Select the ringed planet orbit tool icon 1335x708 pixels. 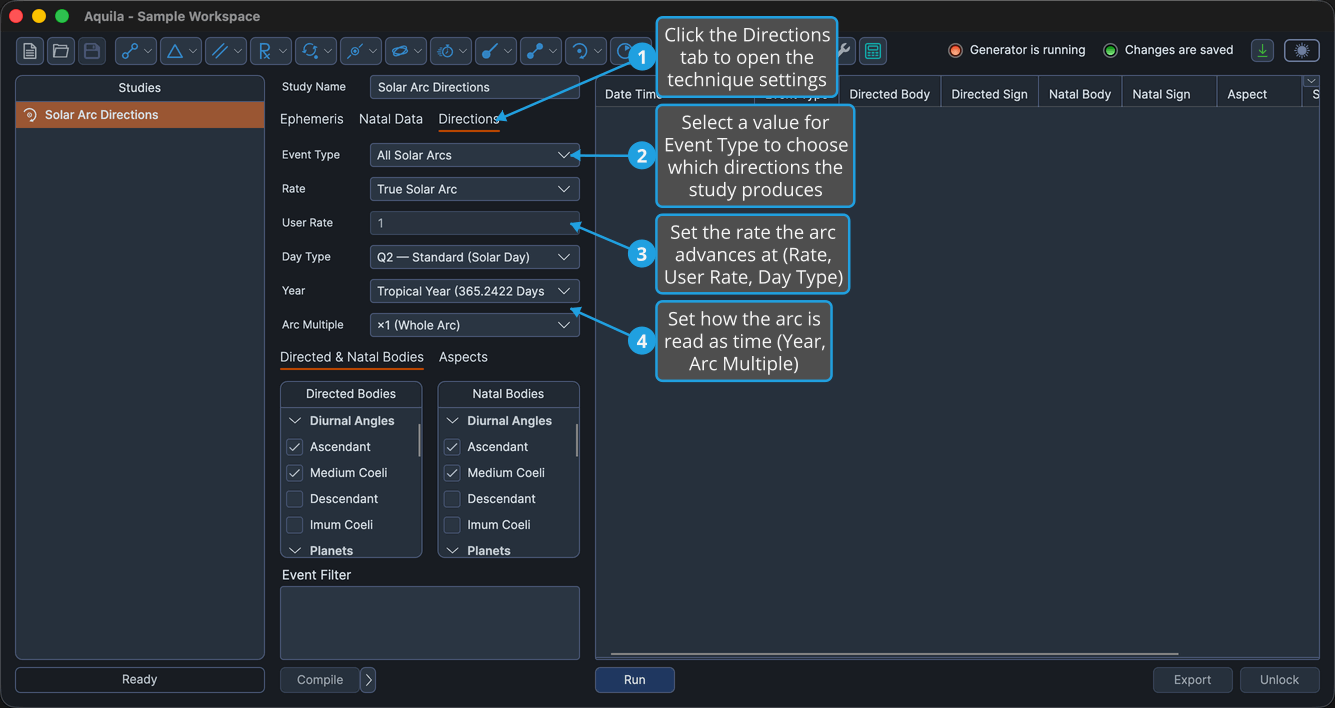click(x=399, y=51)
